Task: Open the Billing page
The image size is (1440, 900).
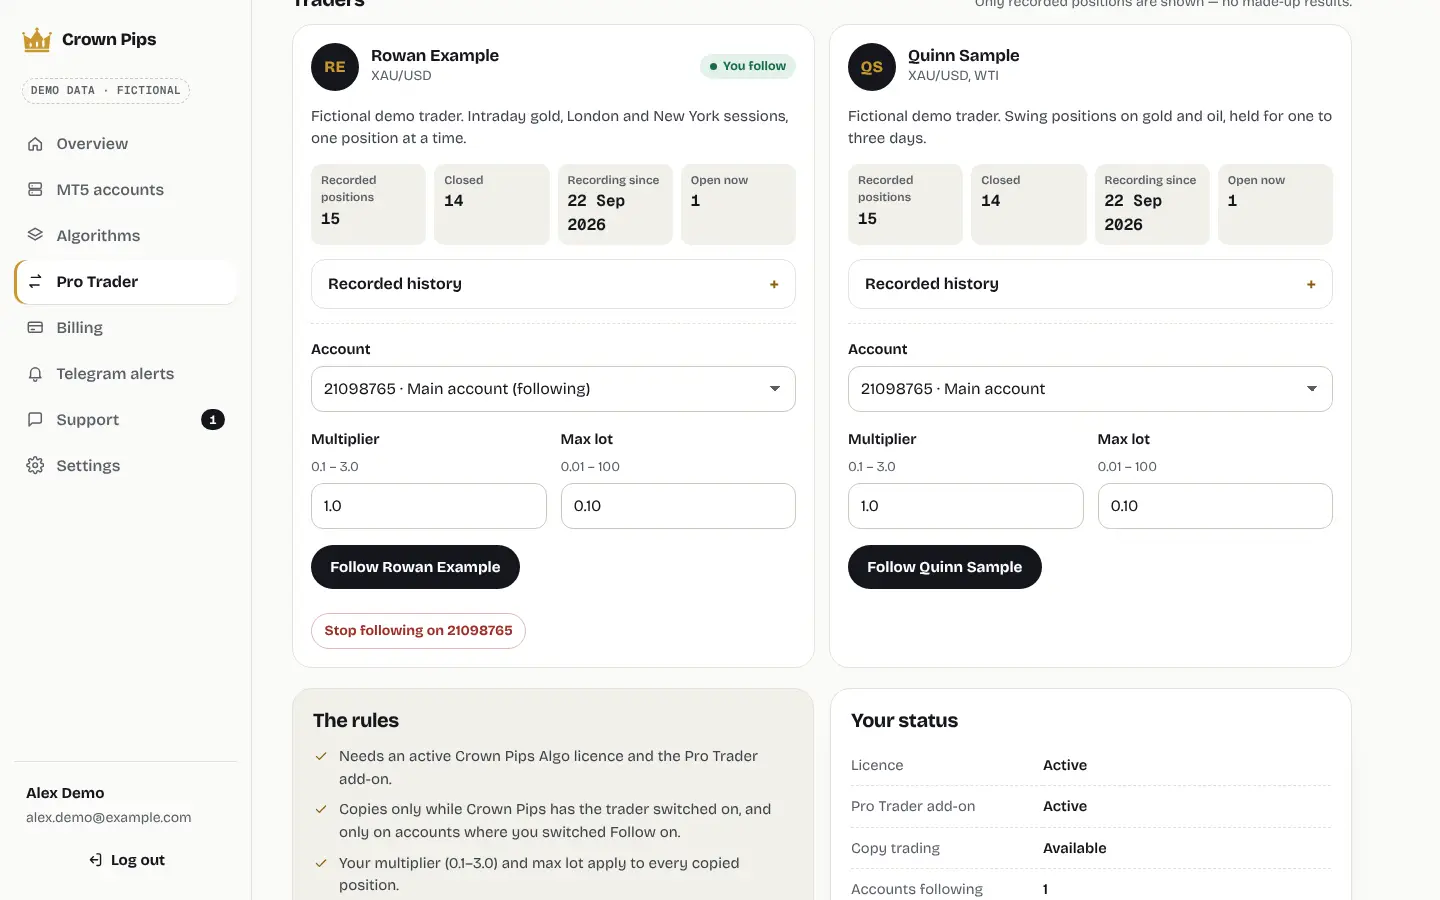Action: [x=126, y=328]
